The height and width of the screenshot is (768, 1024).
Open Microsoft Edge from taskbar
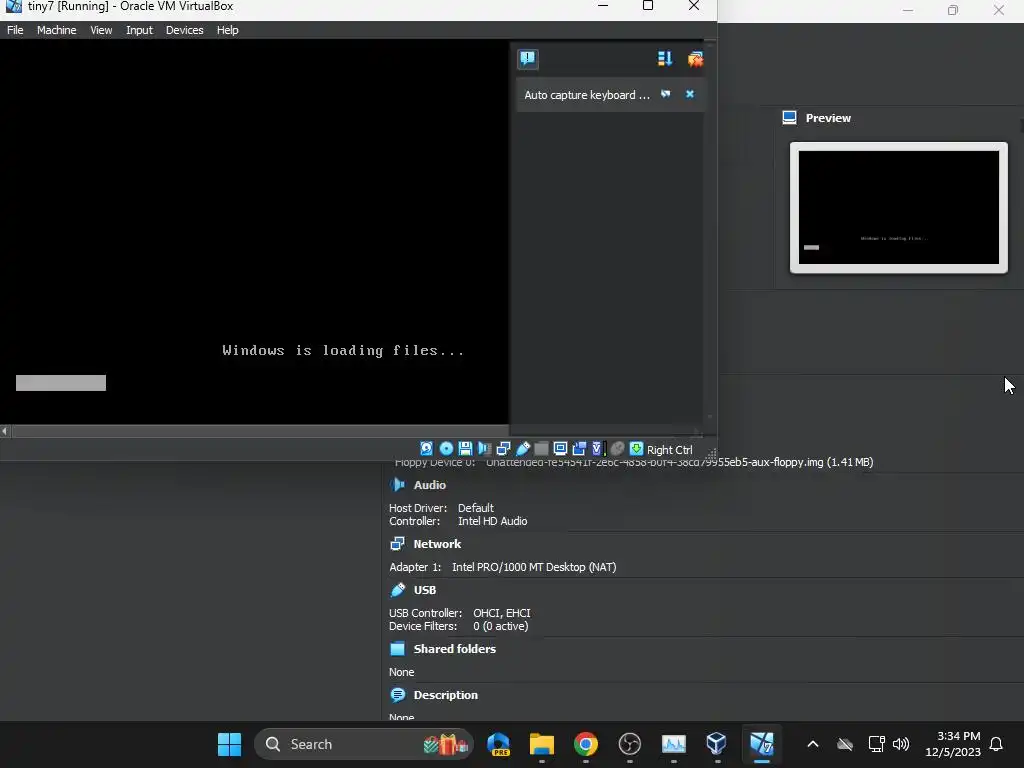(x=498, y=744)
